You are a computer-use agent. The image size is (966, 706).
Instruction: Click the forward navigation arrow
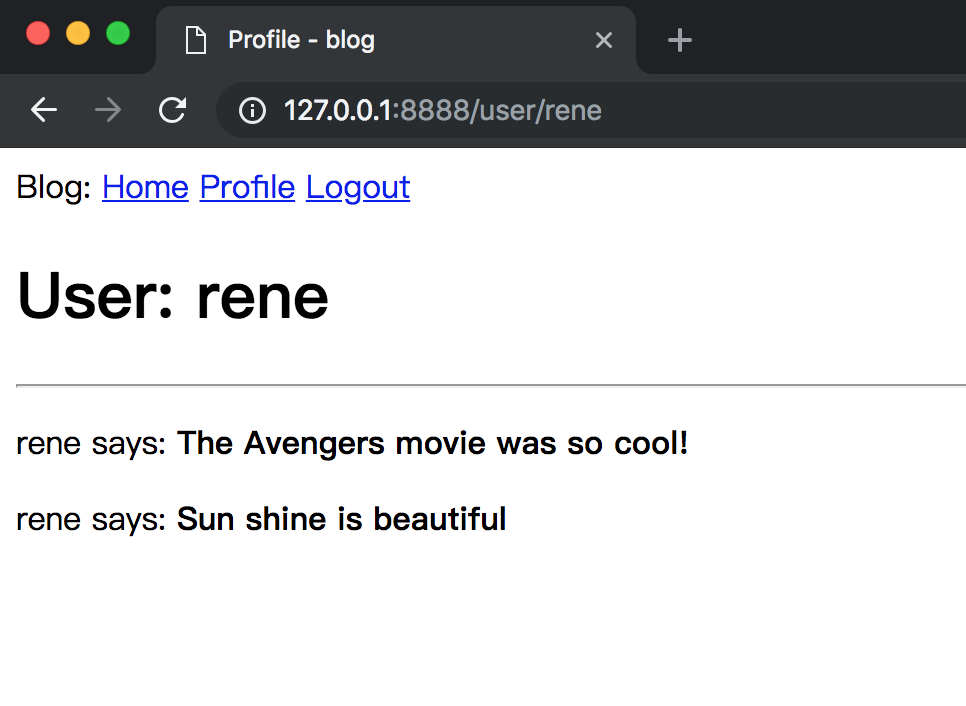[108, 110]
